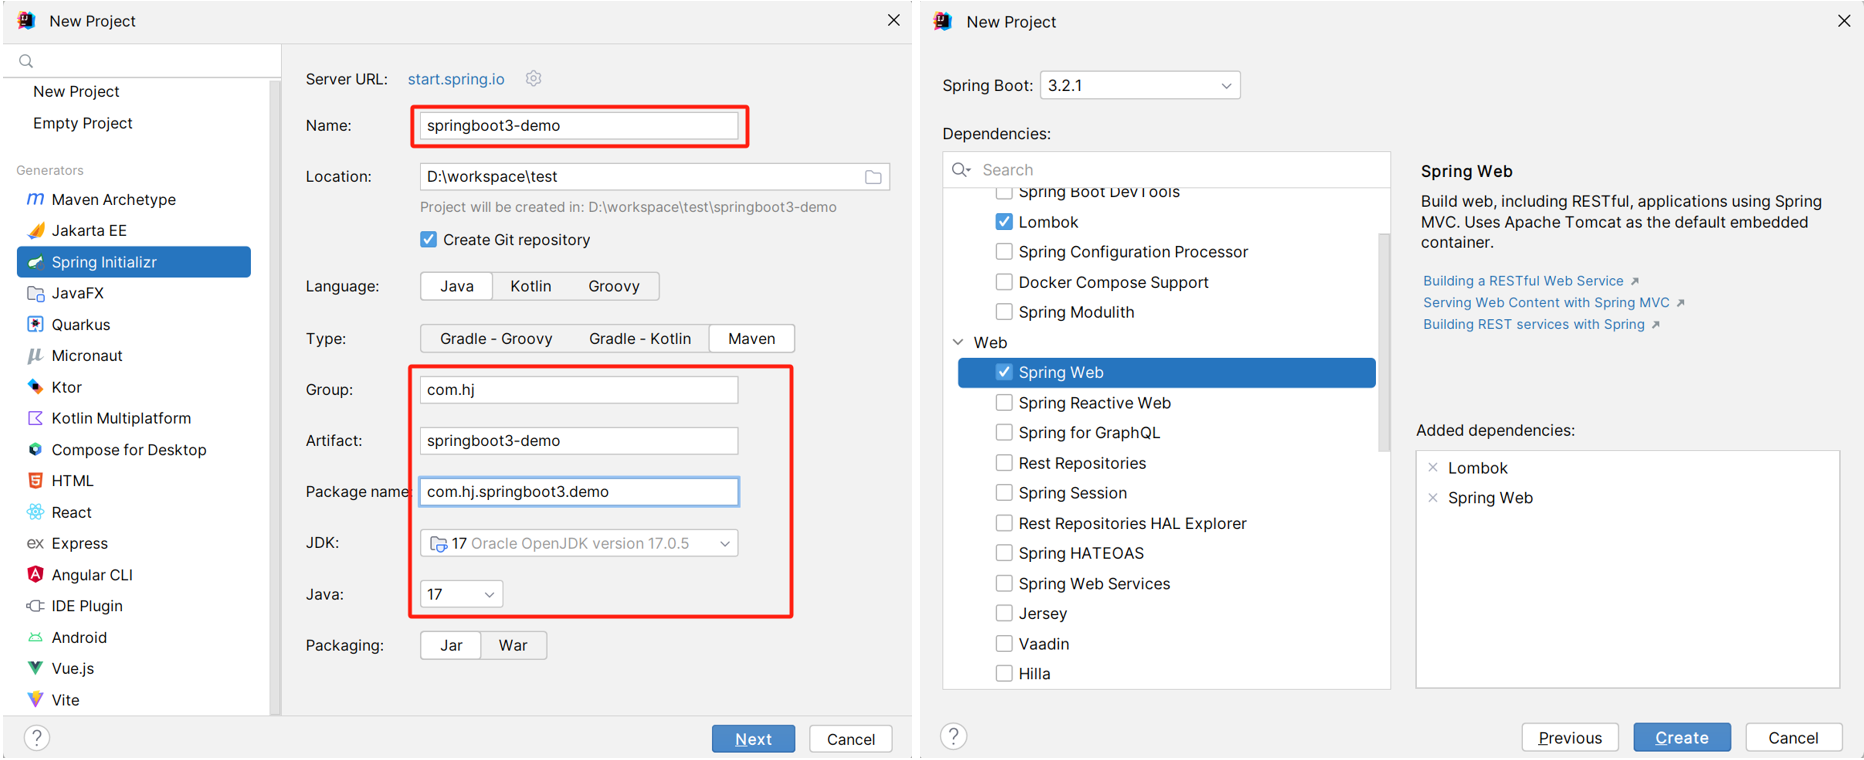Image resolution: width=1864 pixels, height=760 pixels.
Task: Check Spring Reactive Web dependency
Action: click(1004, 402)
